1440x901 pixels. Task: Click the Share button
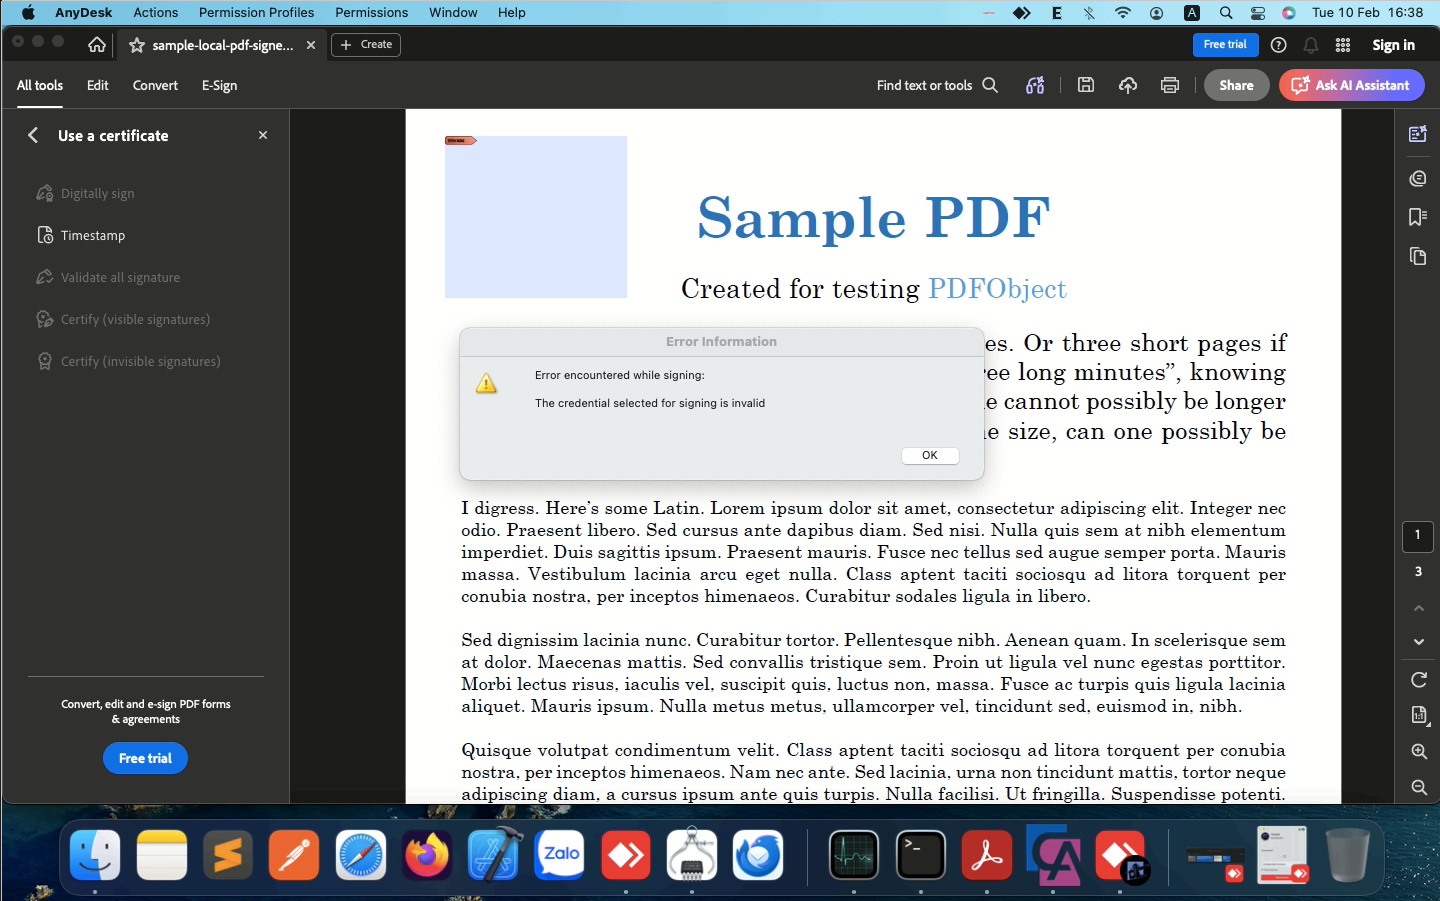(1236, 85)
